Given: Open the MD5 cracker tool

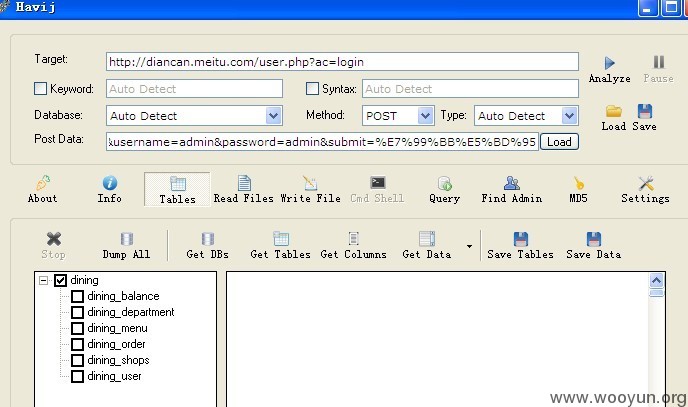Looking at the screenshot, I should click(578, 189).
